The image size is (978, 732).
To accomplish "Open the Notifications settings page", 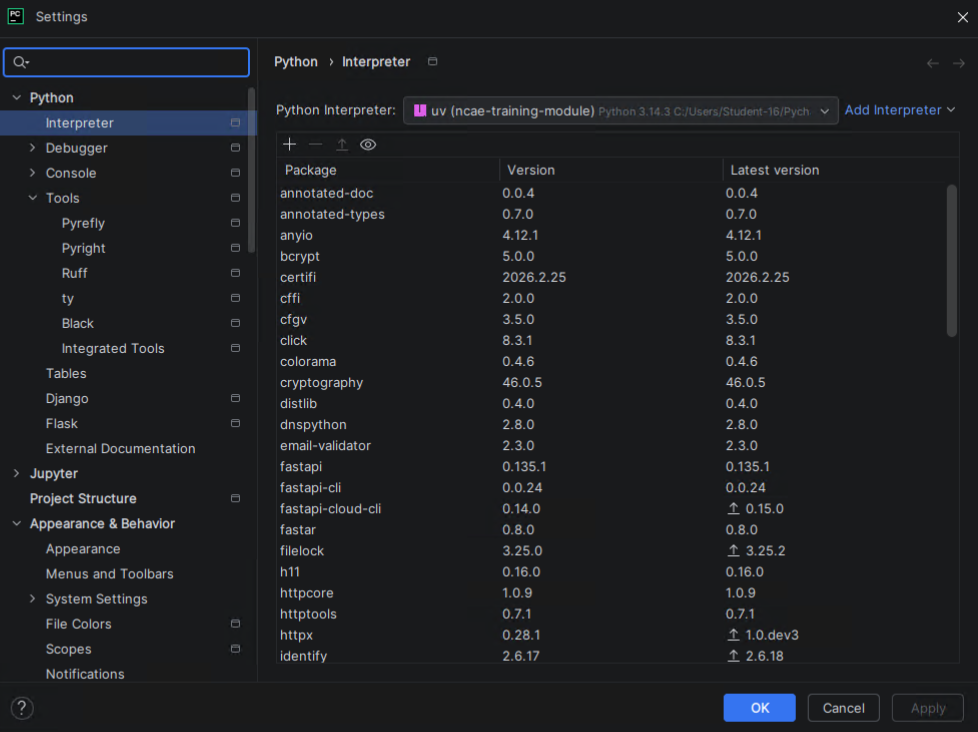I will pos(85,674).
